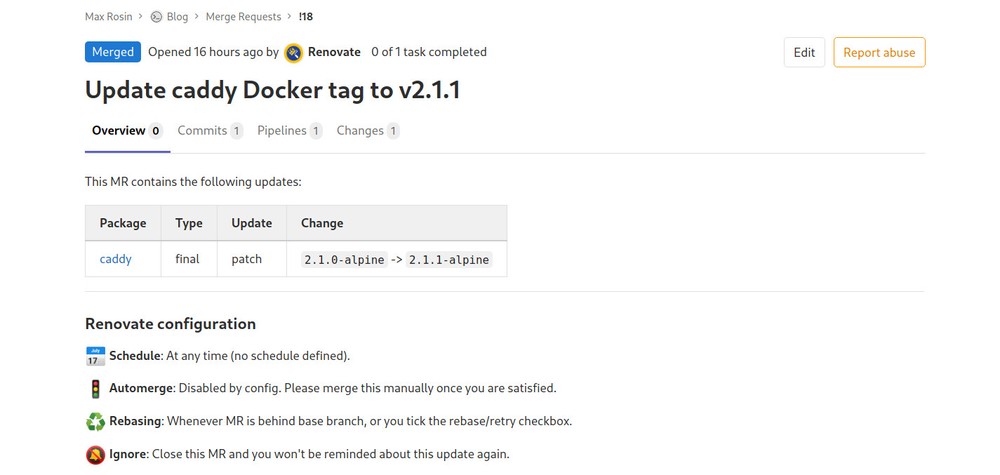Click the Renovate bot avatar icon
This screenshot has height=475, width=1000.
click(x=293, y=52)
